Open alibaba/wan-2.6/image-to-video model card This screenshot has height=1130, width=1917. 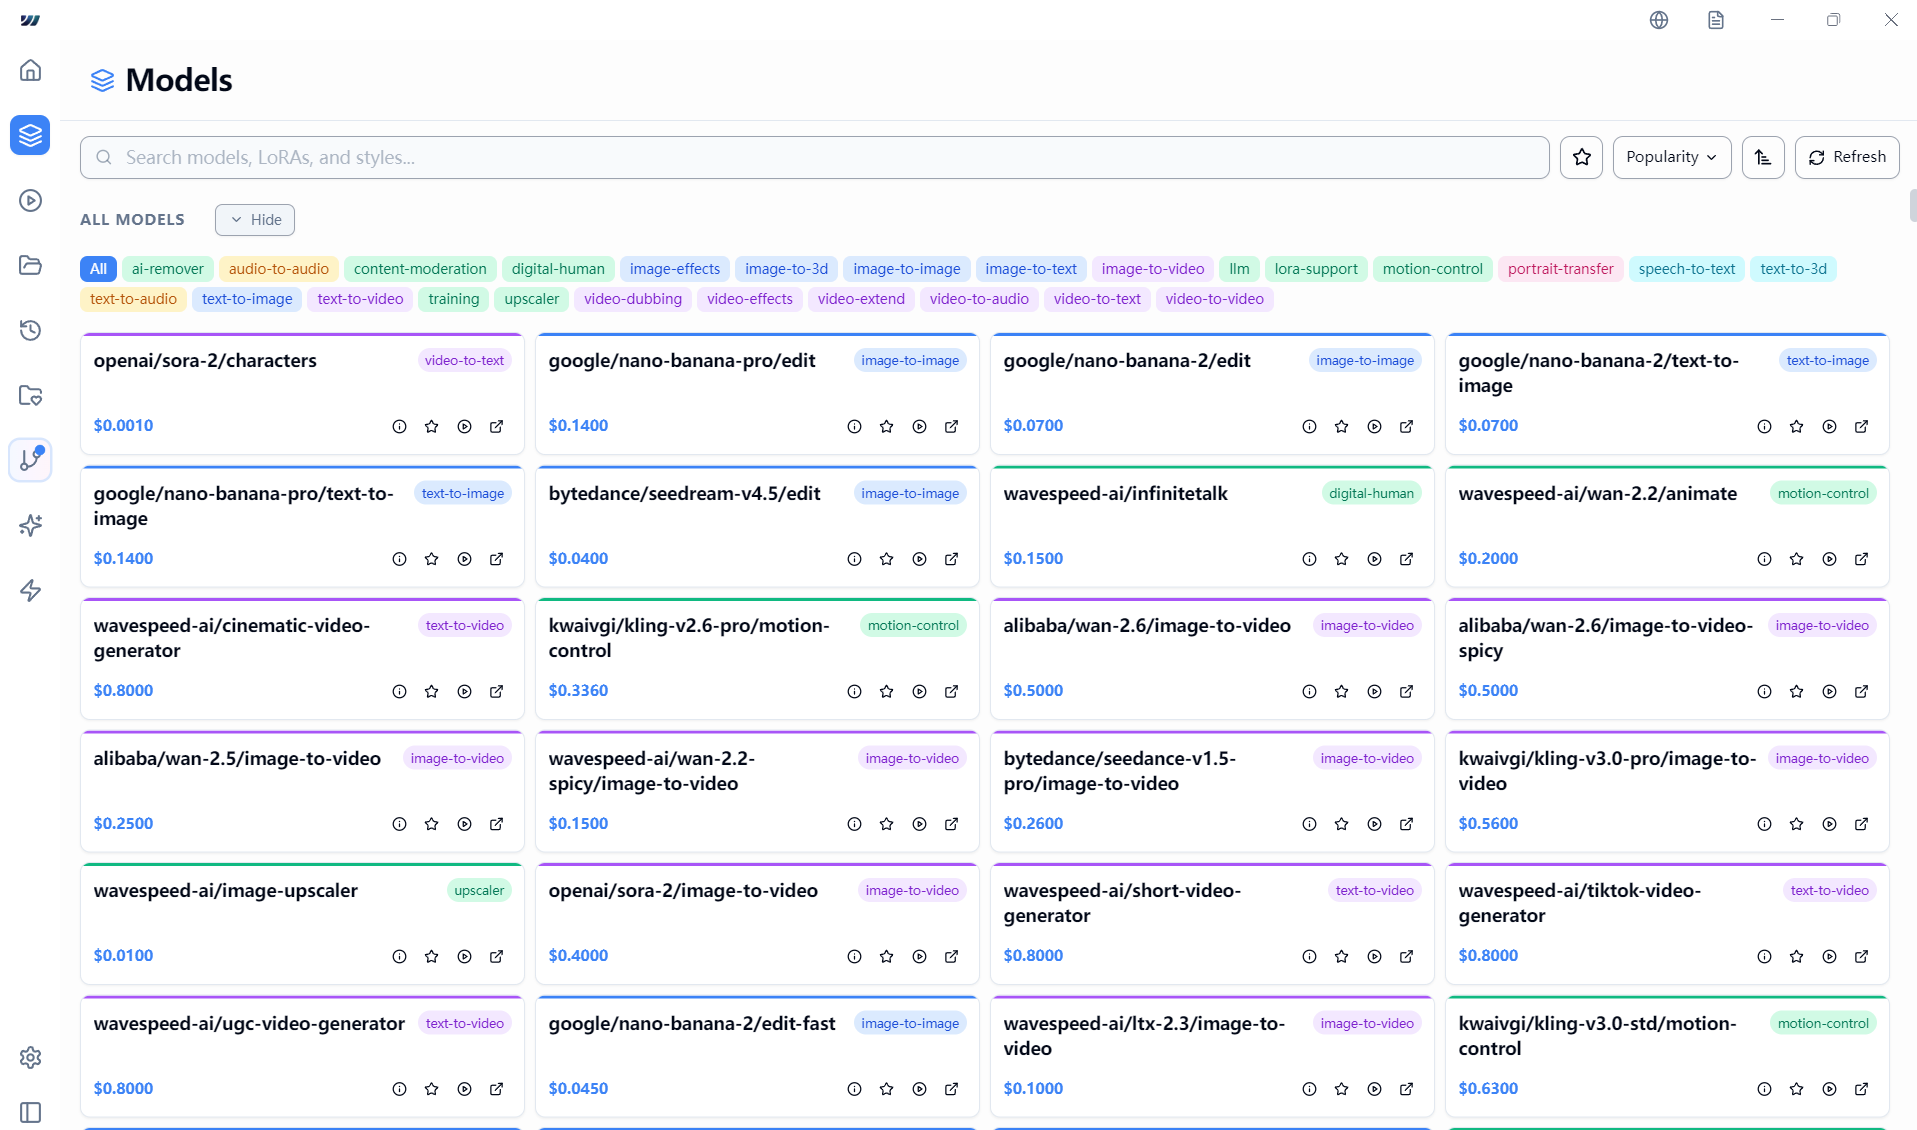coord(1146,626)
